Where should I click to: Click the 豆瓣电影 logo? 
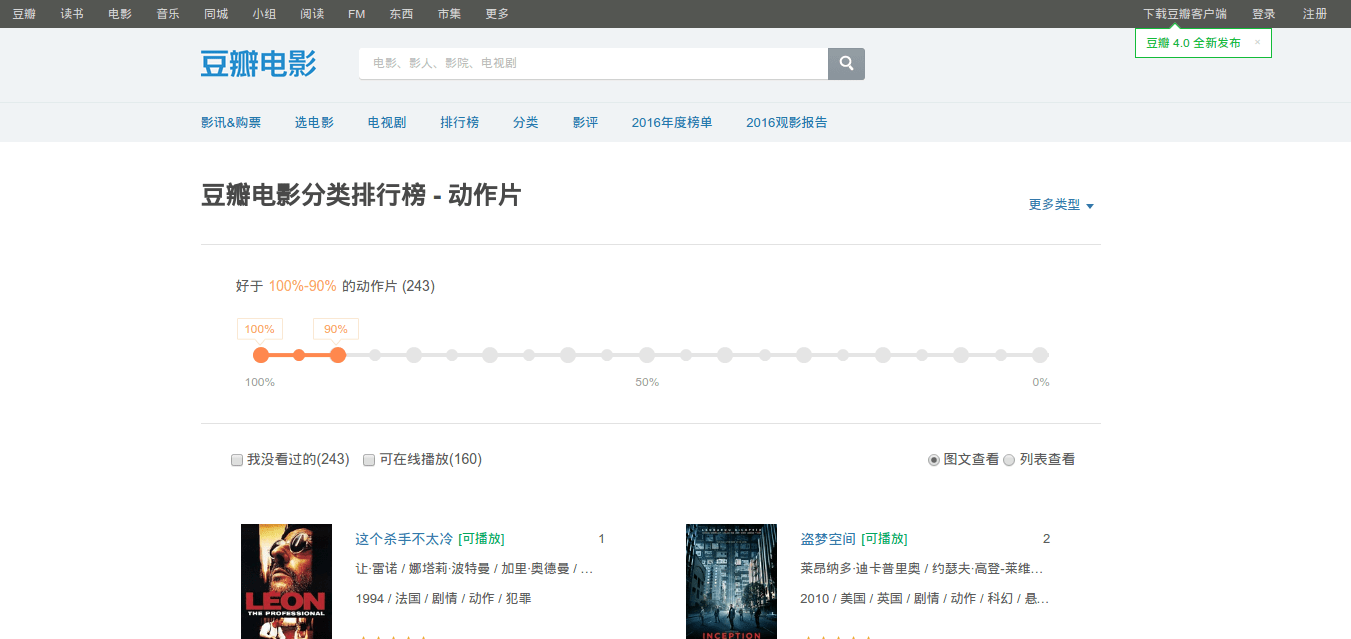point(258,64)
